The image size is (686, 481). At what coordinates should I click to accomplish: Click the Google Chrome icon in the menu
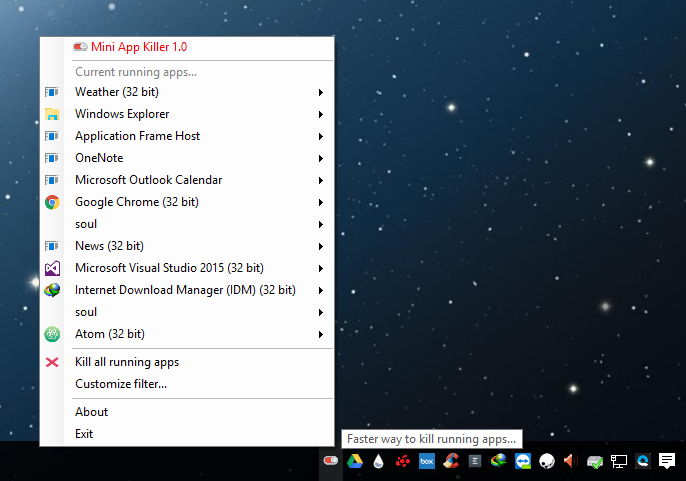click(52, 202)
